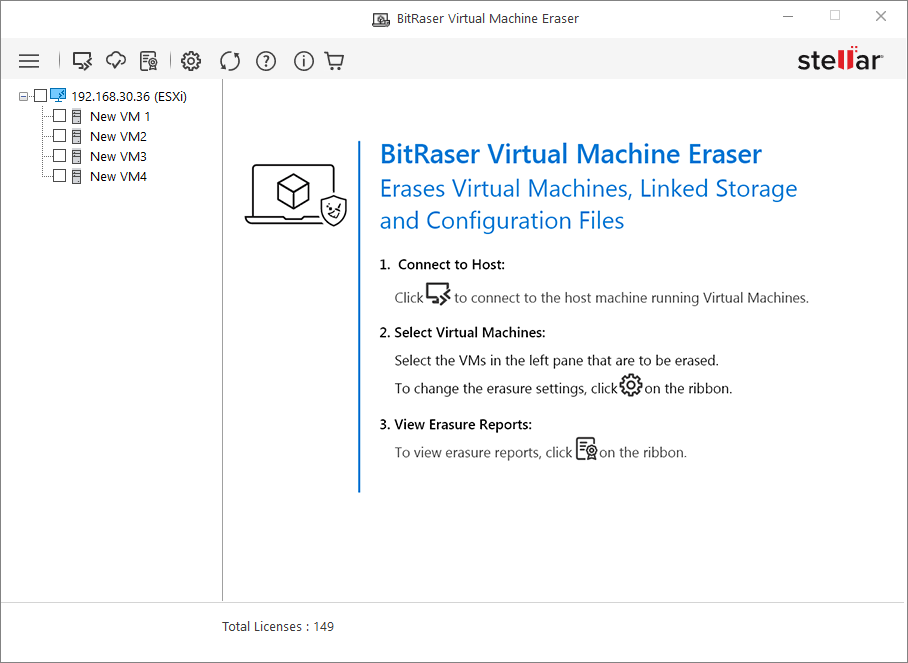Collapse the 192.168.30.36 host tree node
This screenshot has width=908, height=663.
23,96
